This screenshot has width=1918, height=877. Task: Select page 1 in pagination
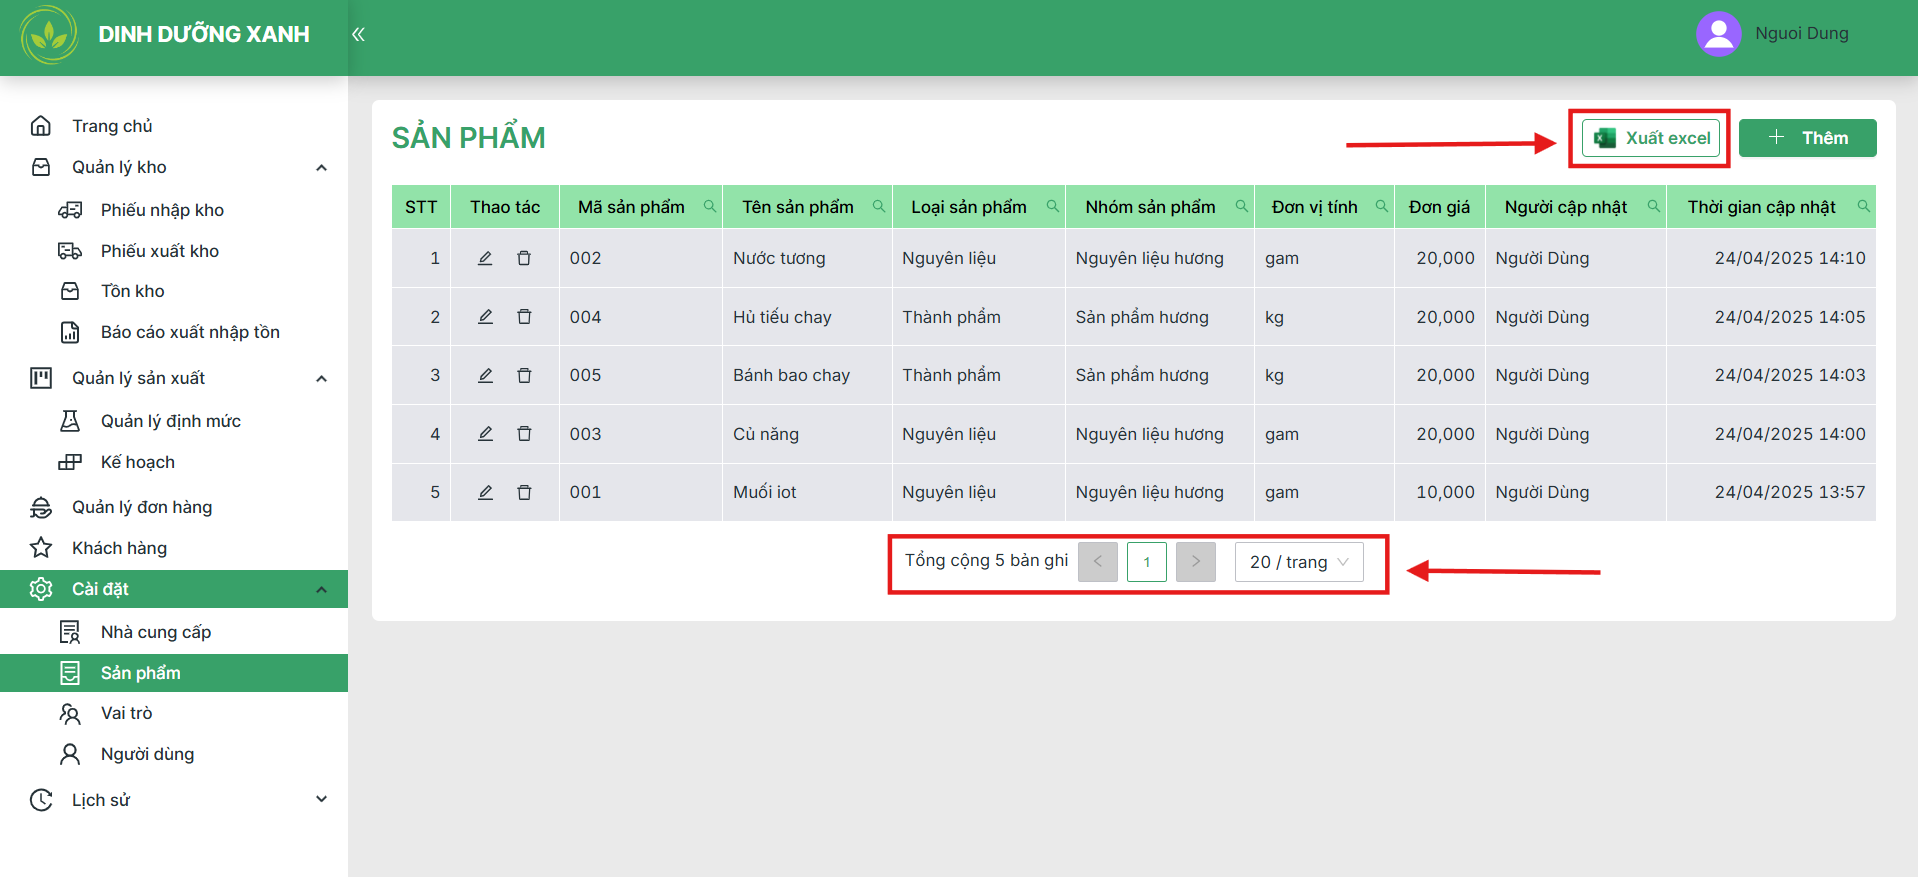1146,562
